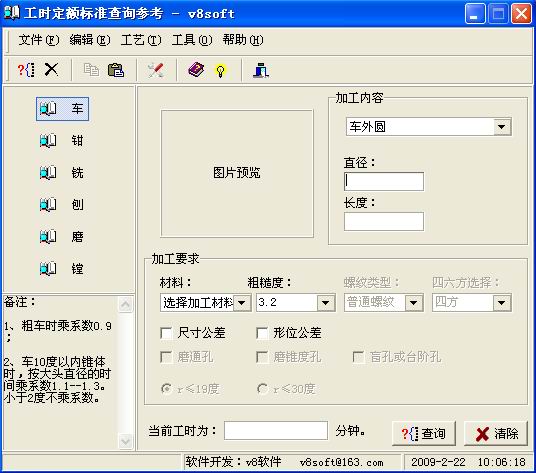Image resolution: width=536 pixels, height=473 pixels.
Task: Click the remarks scrollbar down arrow
Action: [125, 441]
